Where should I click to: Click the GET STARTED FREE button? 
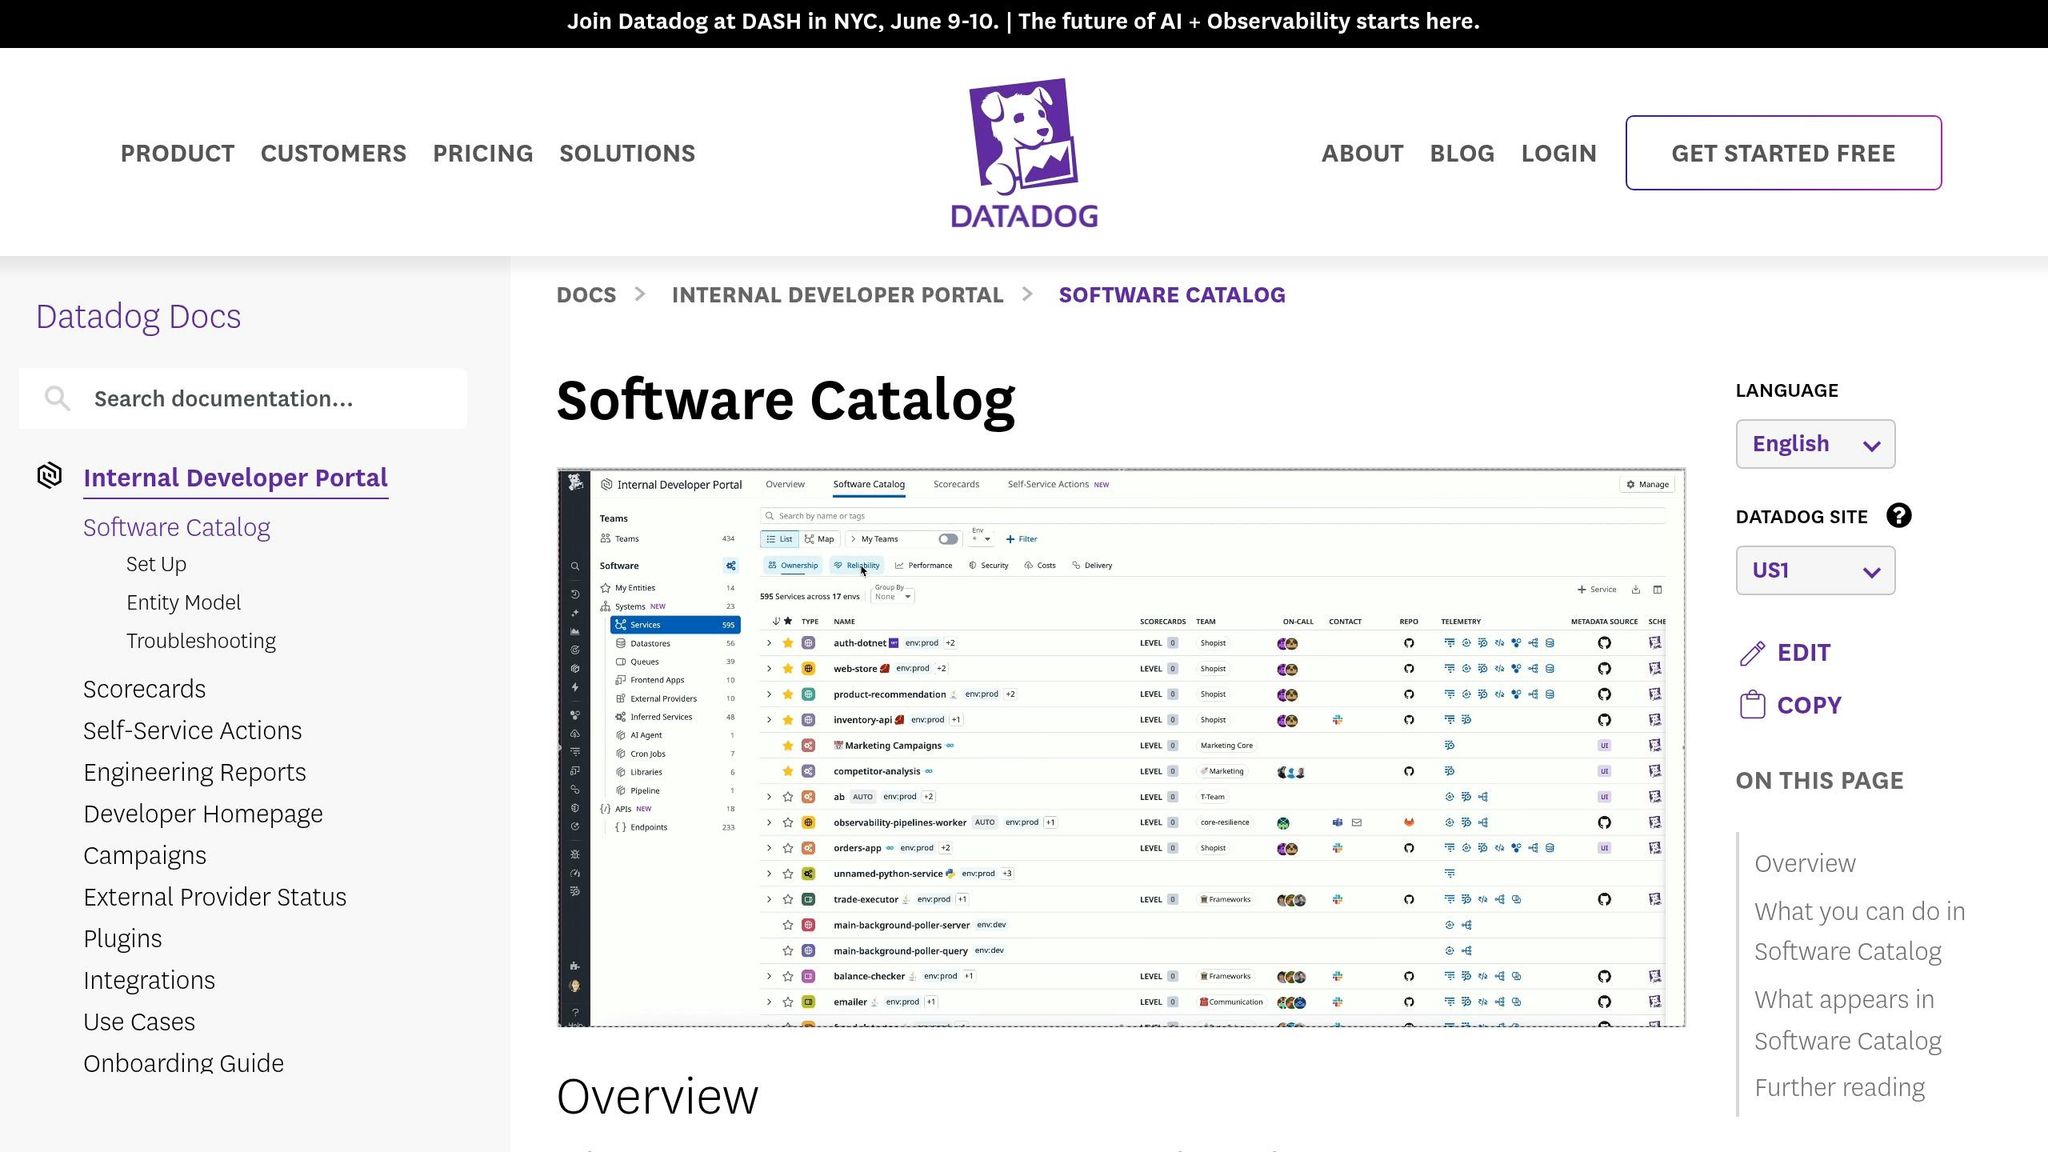(1783, 153)
